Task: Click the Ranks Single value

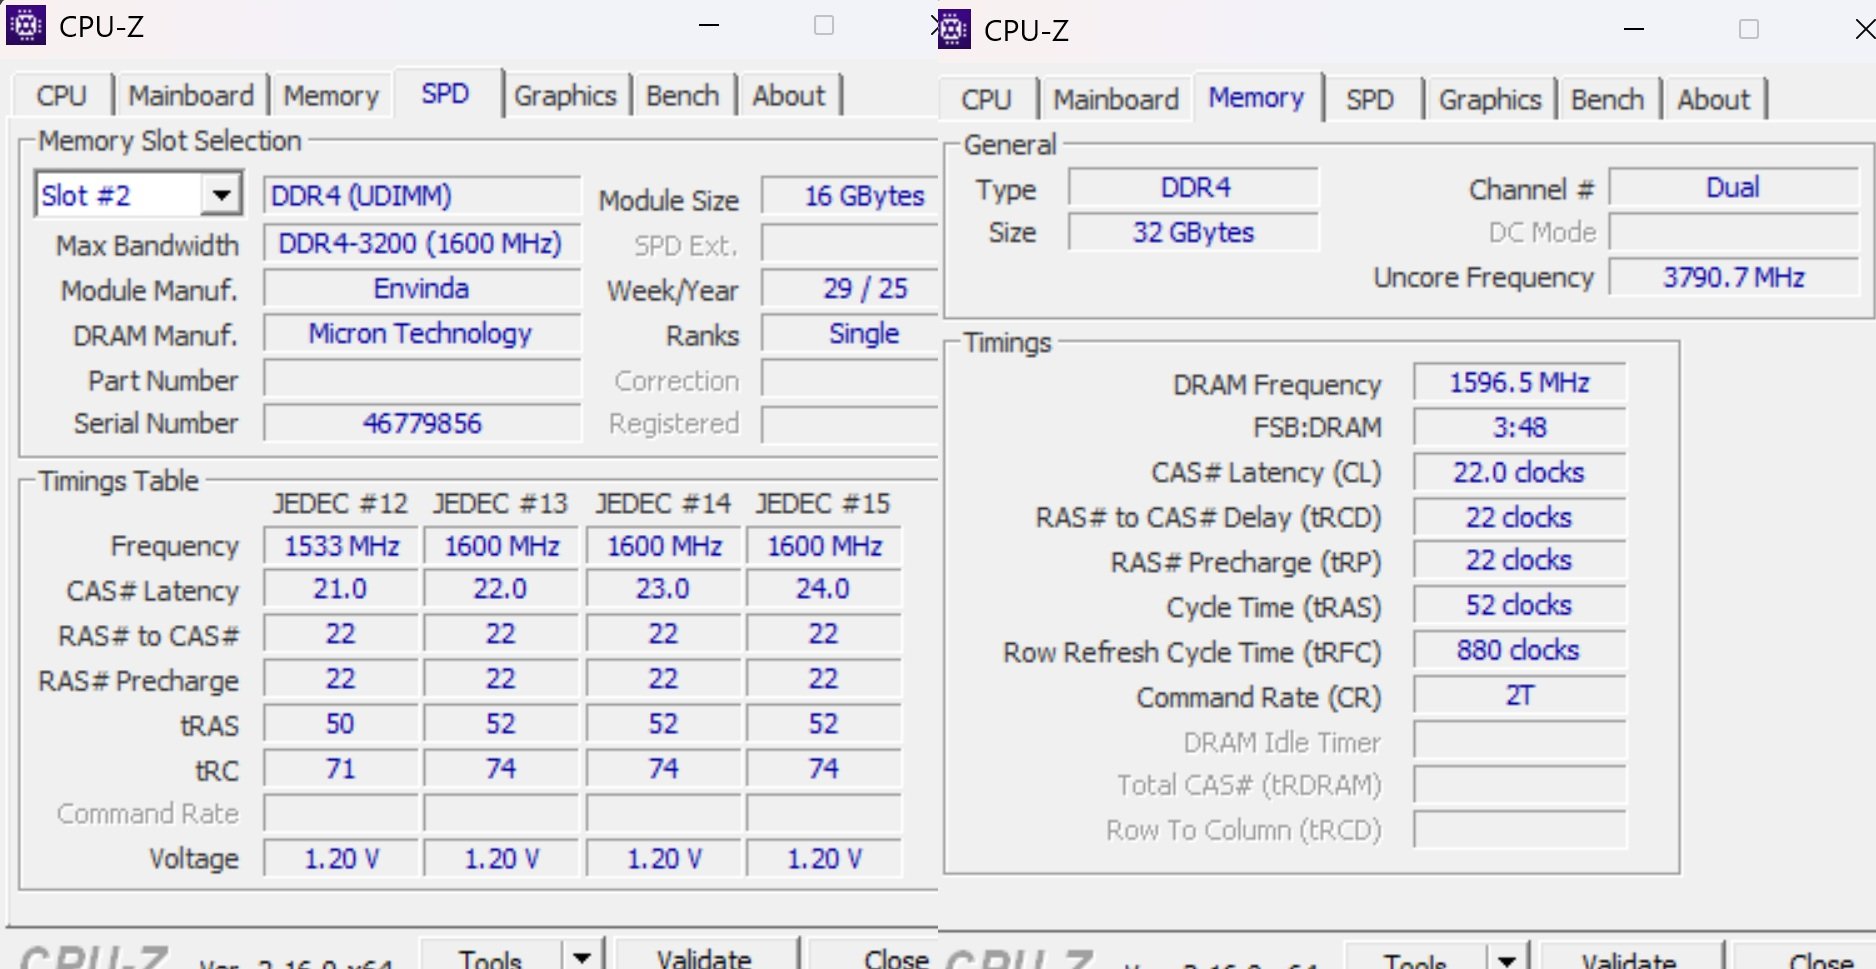Action: click(850, 333)
